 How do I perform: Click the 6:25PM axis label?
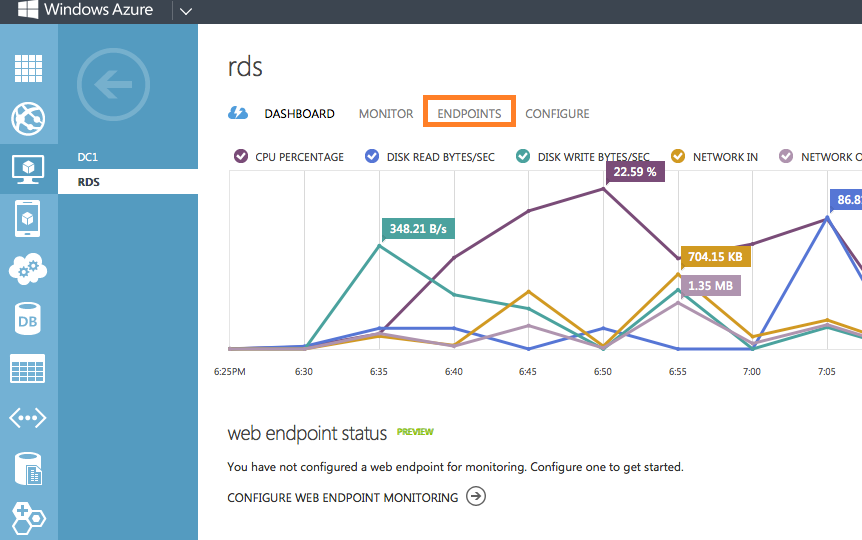click(x=230, y=372)
